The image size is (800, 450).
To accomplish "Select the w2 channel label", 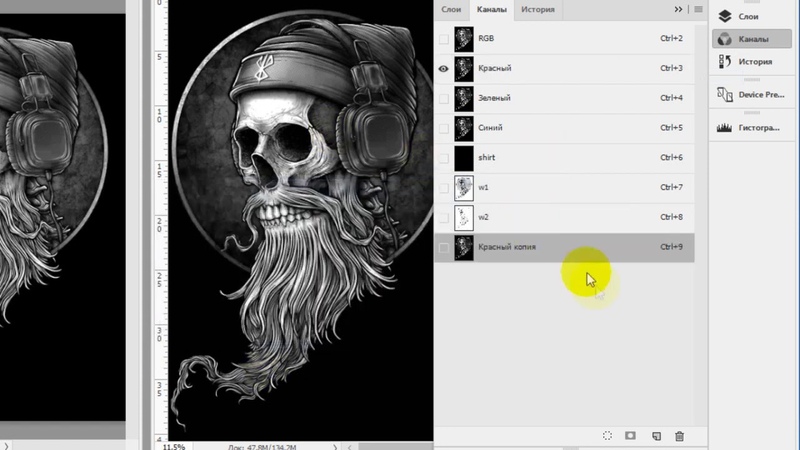I will pos(483,217).
